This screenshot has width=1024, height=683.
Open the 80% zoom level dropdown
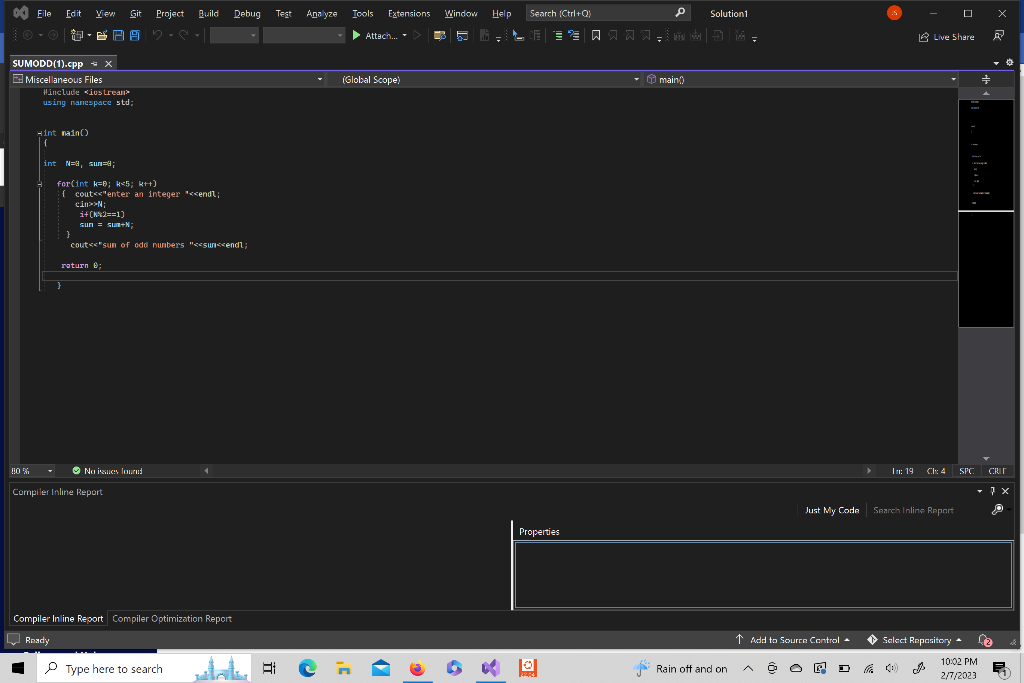tap(50, 471)
